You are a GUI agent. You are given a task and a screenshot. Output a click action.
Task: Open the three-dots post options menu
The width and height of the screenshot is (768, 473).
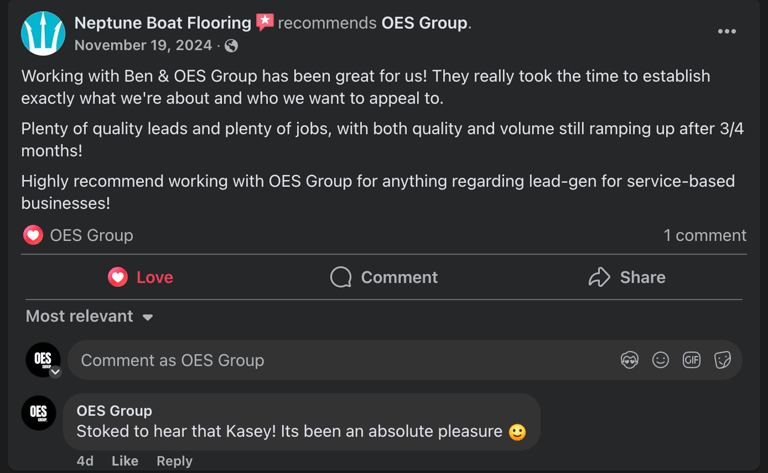click(727, 31)
